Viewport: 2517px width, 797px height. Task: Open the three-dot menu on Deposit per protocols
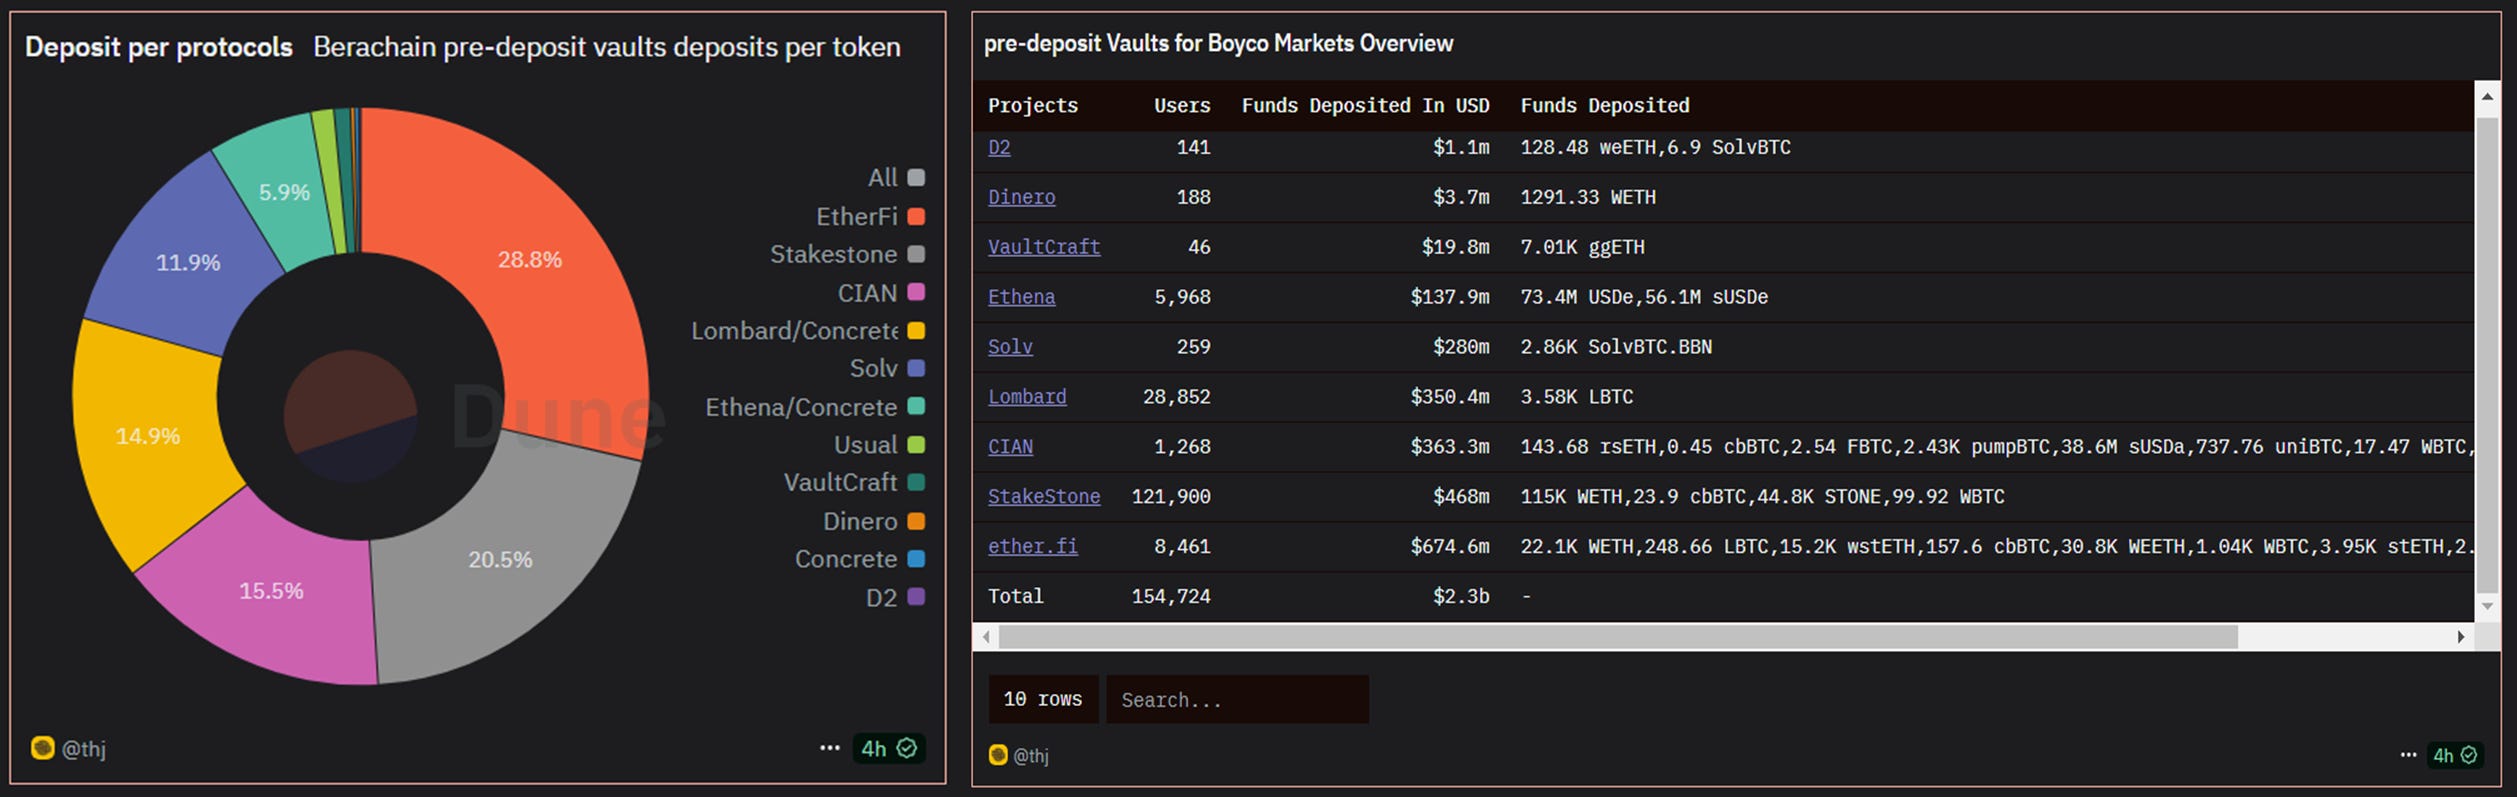coord(829,748)
